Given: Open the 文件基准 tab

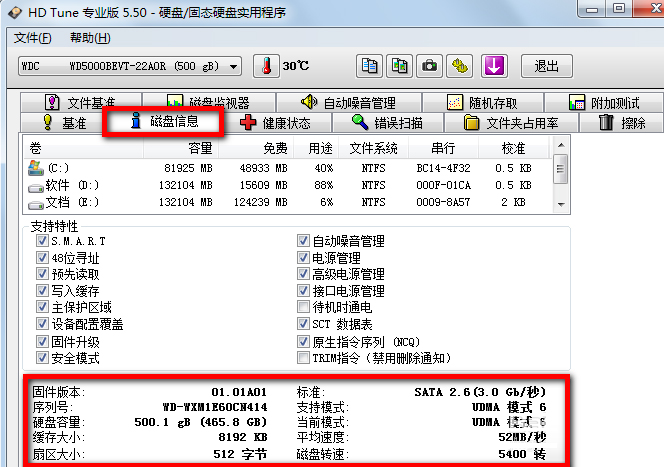Looking at the screenshot, I should tap(81, 102).
